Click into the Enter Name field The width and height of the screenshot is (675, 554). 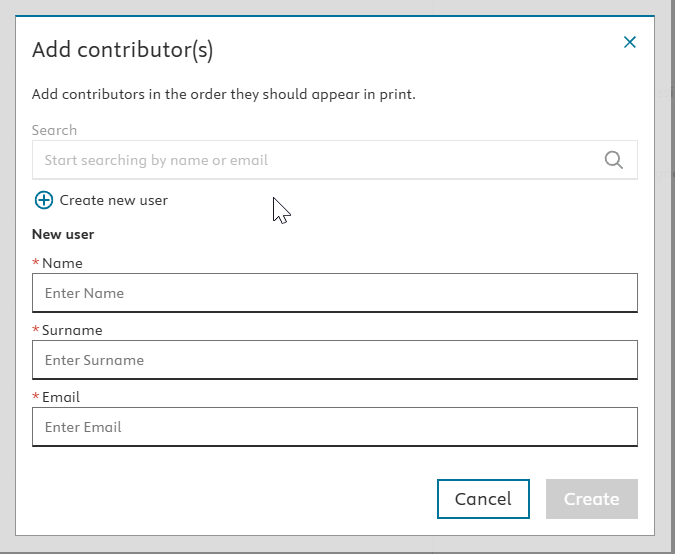click(334, 293)
